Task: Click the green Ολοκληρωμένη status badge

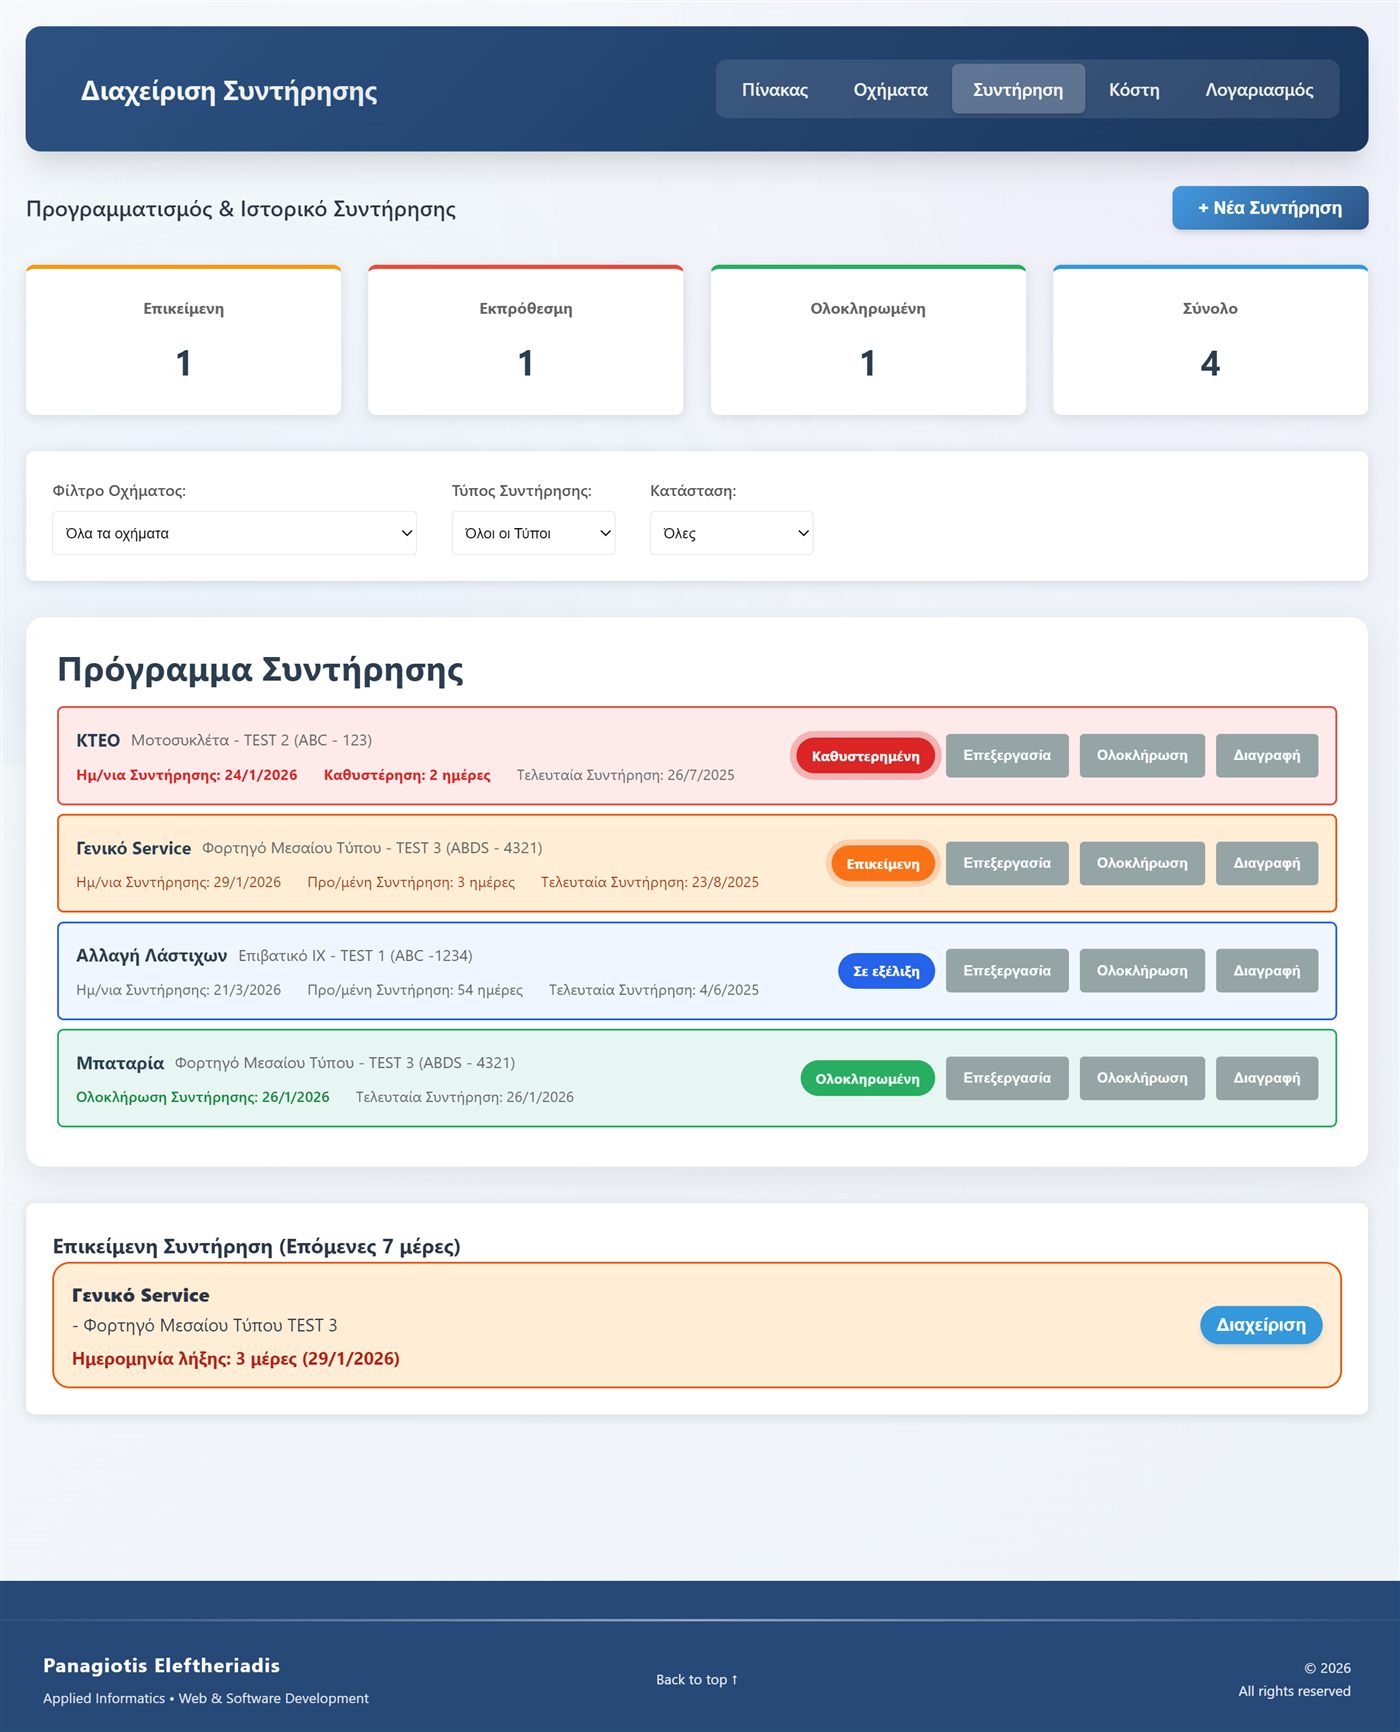Action: [867, 1079]
